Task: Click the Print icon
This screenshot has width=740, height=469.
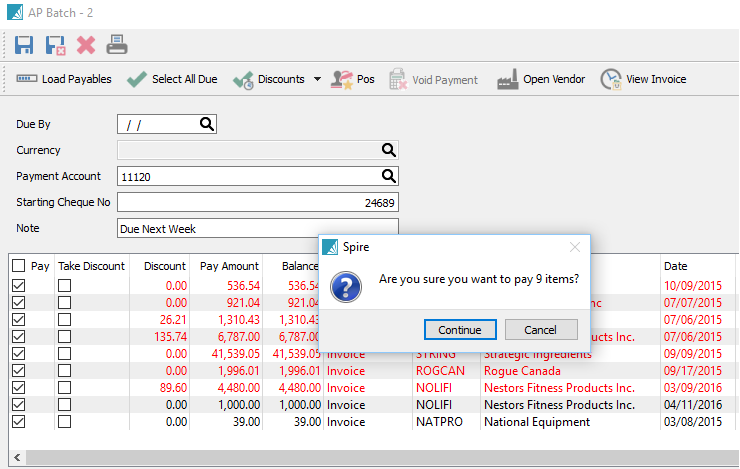Action: coord(117,45)
